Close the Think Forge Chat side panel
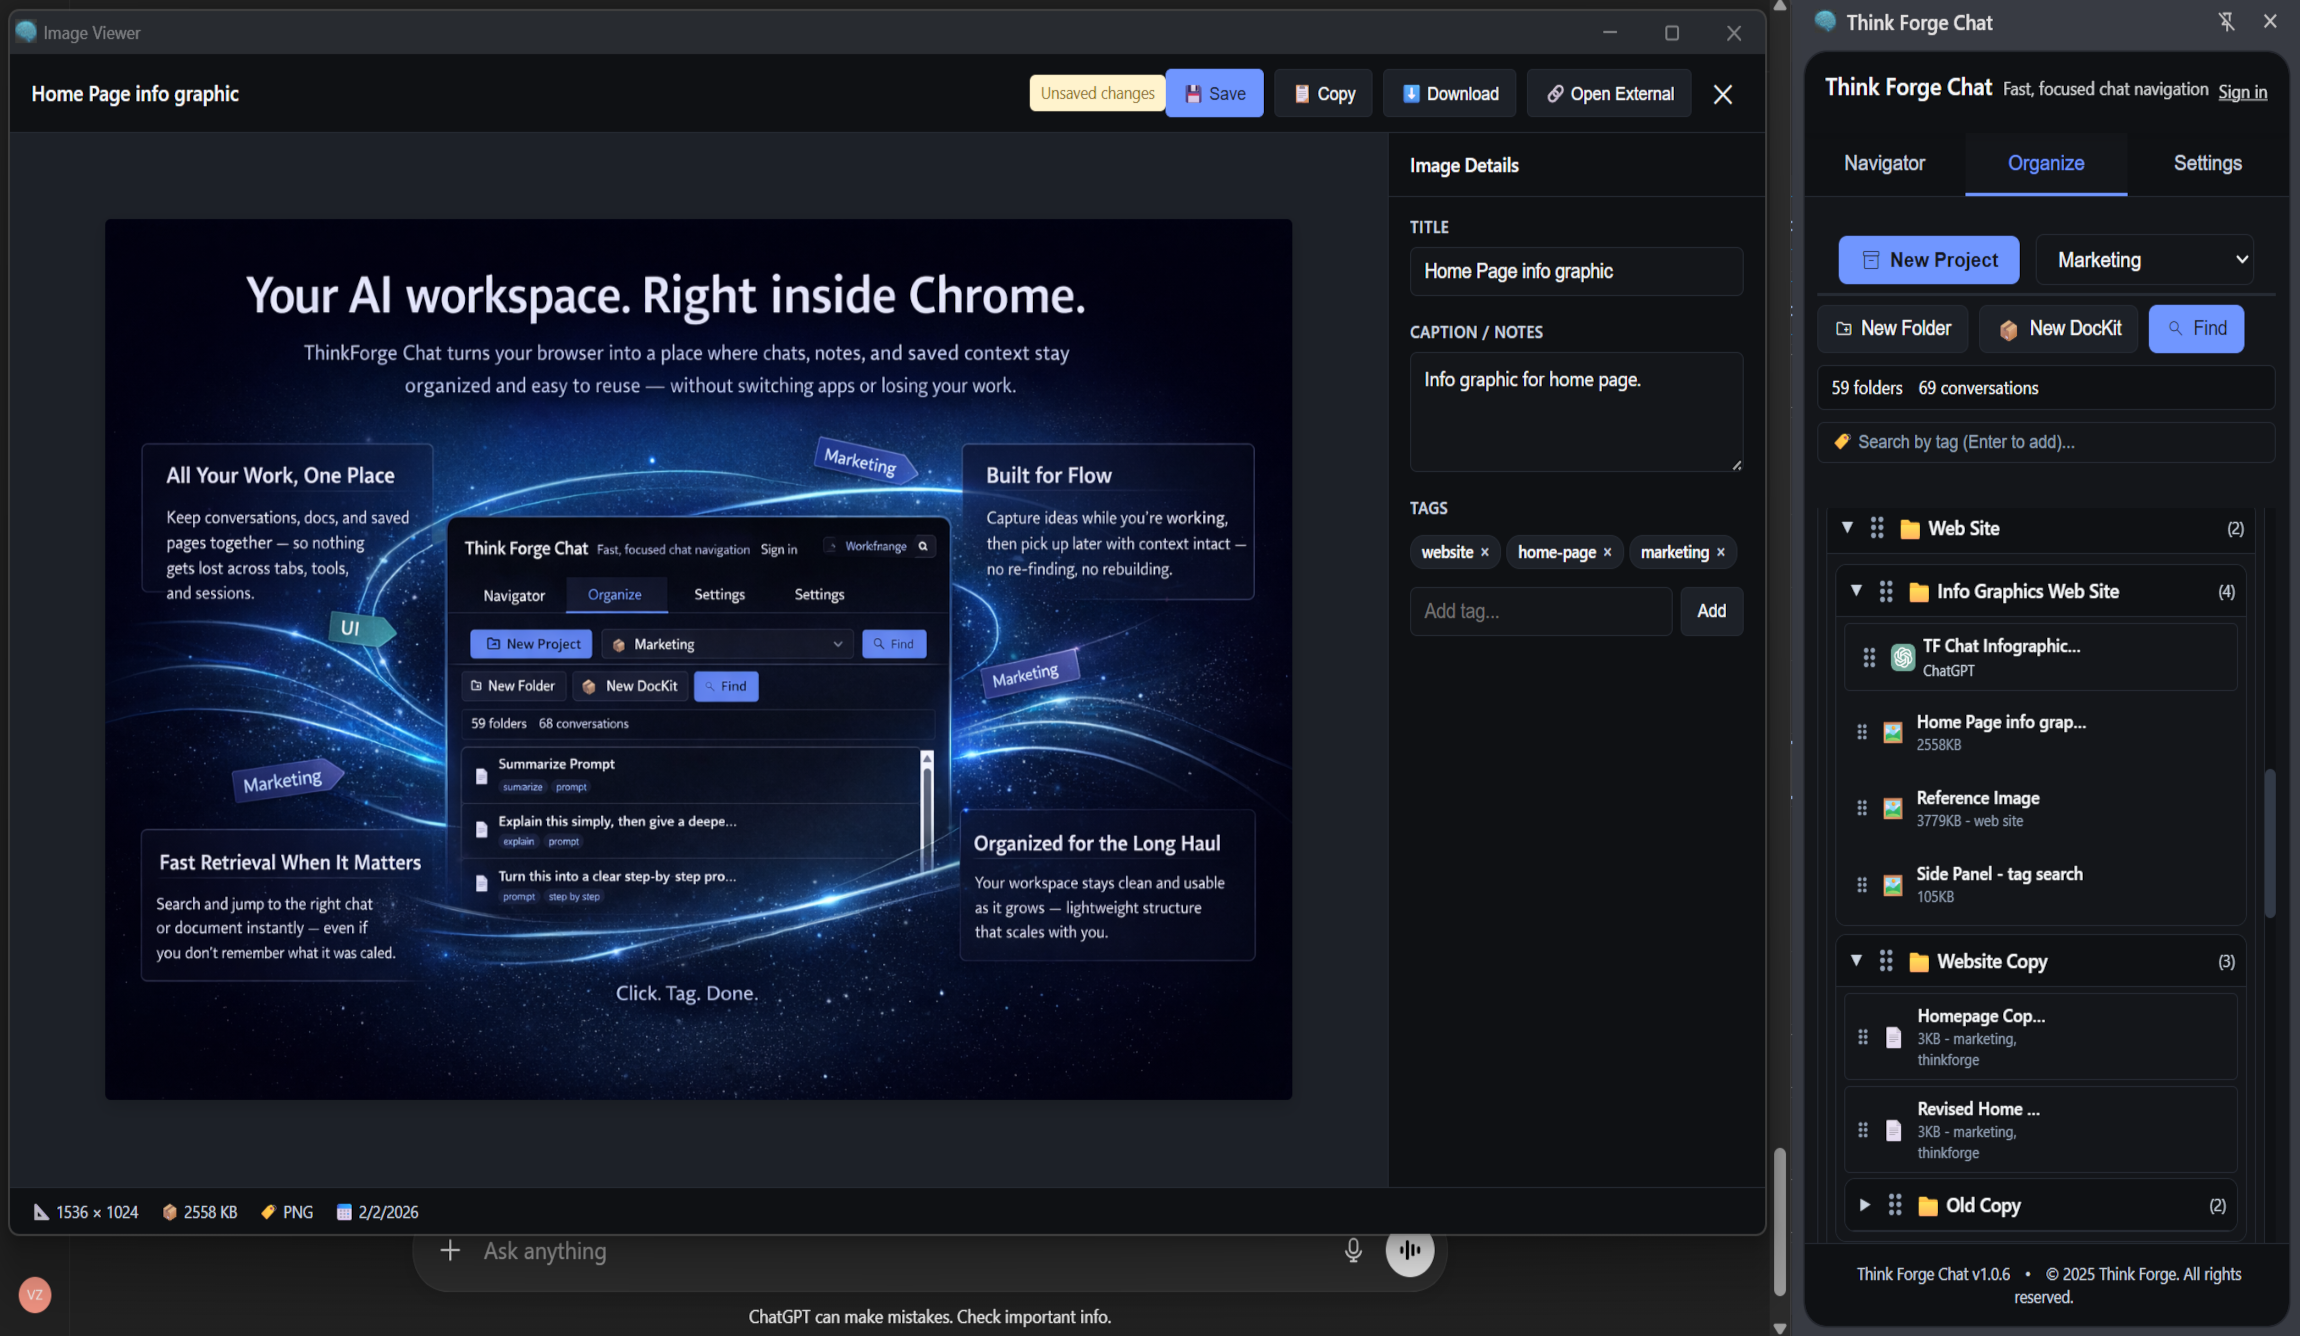Screen dimensions: 2300x1336 point(2270,21)
